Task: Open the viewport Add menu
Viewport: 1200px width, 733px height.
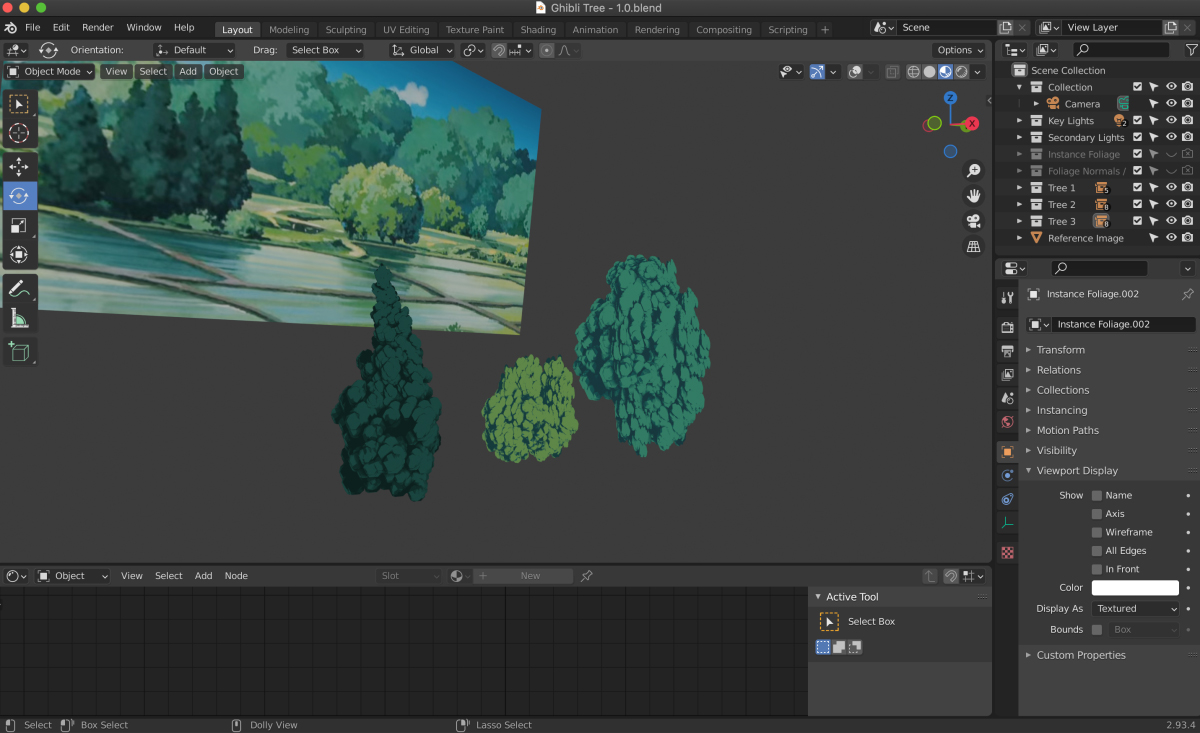Action: tap(188, 71)
